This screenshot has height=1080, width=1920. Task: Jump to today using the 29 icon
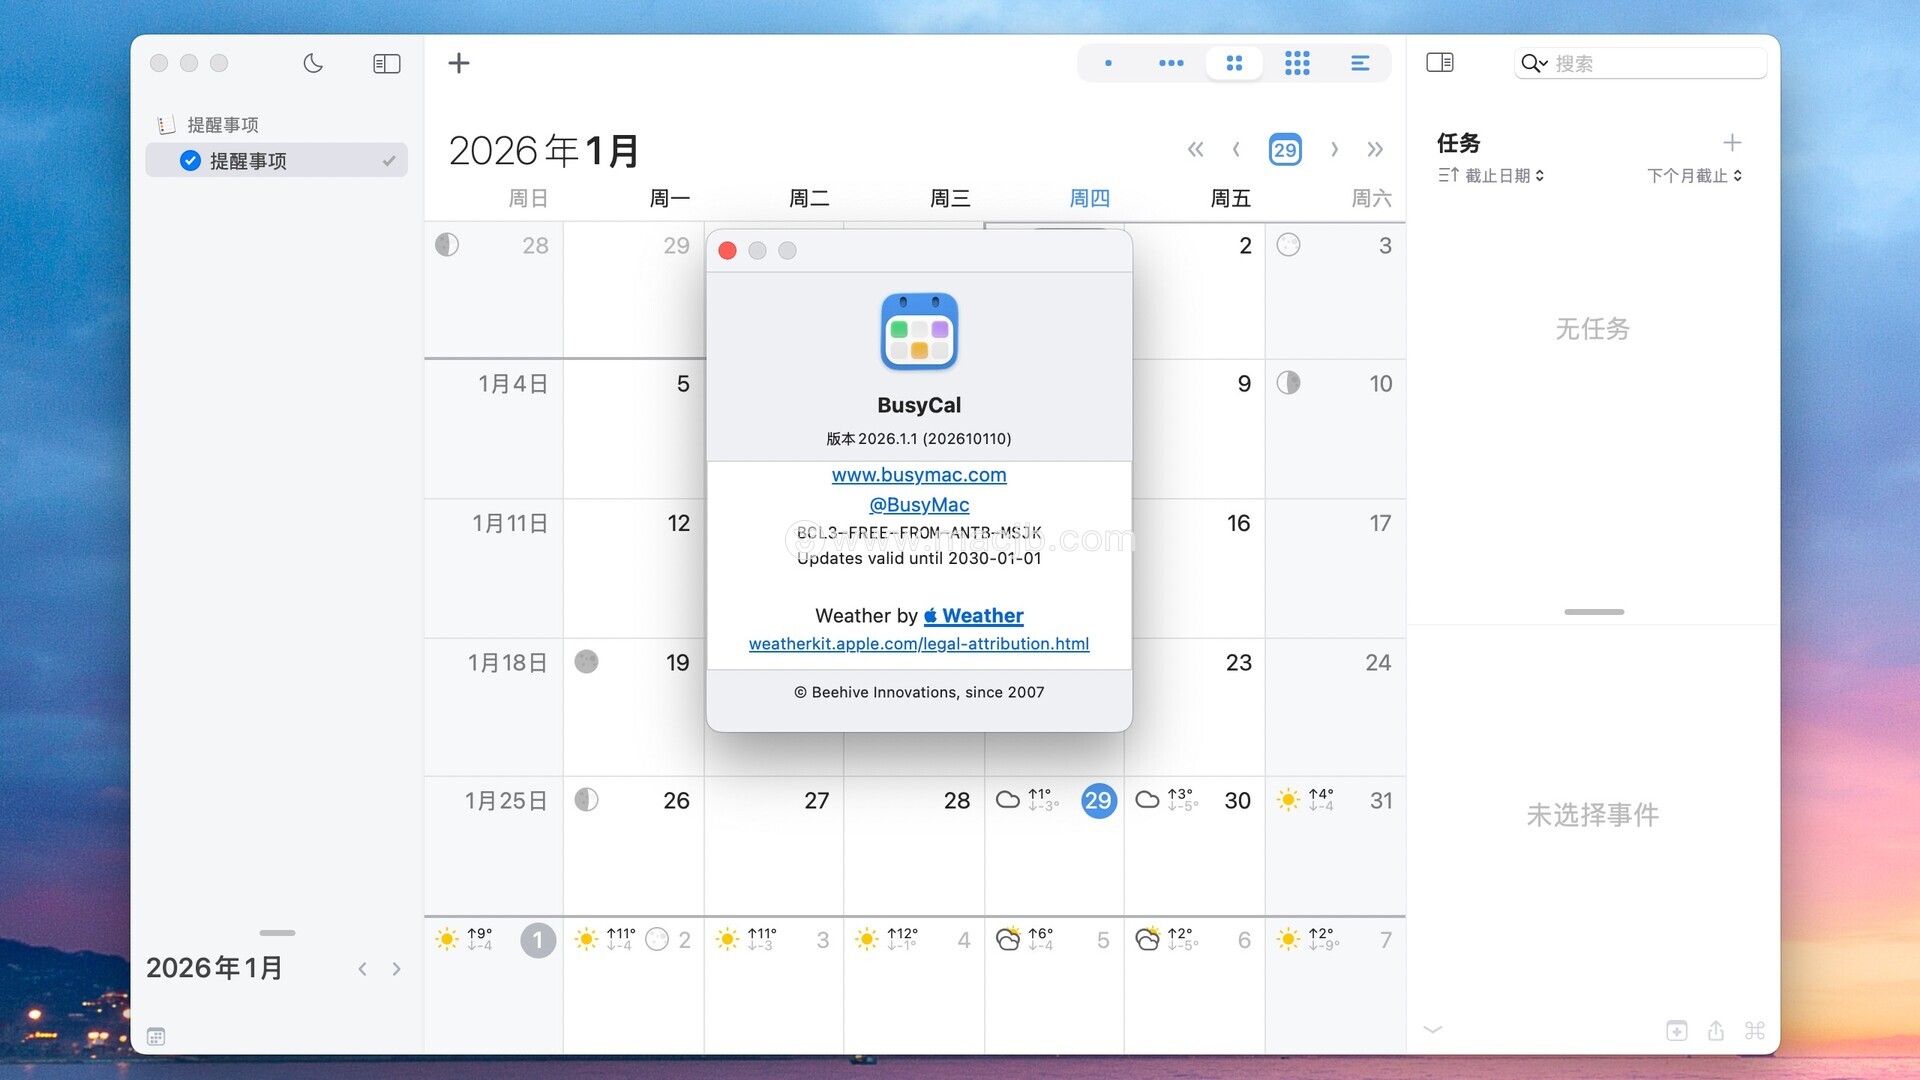point(1285,150)
